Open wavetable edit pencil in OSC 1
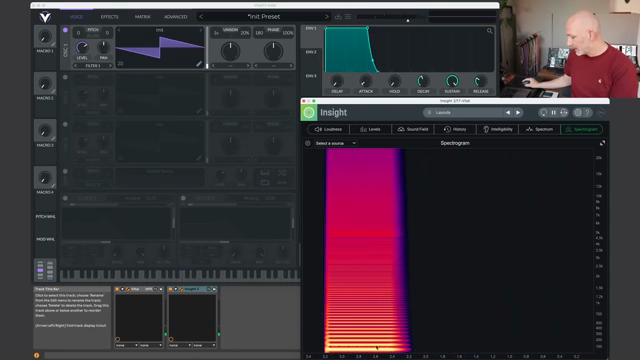Screen dimensions: 640x360 pos(199,64)
